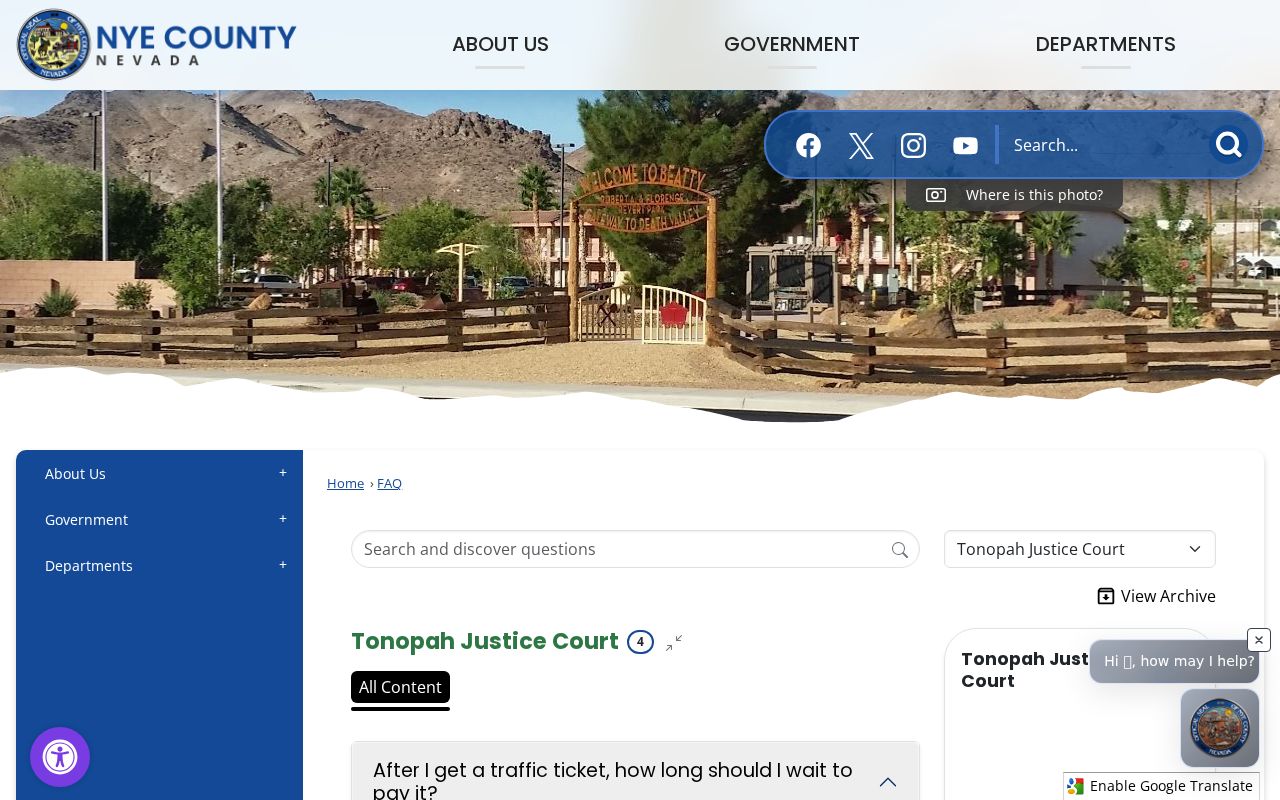1280x800 pixels.
Task: Expand the Departments sidebar item
Action: pos(283,565)
